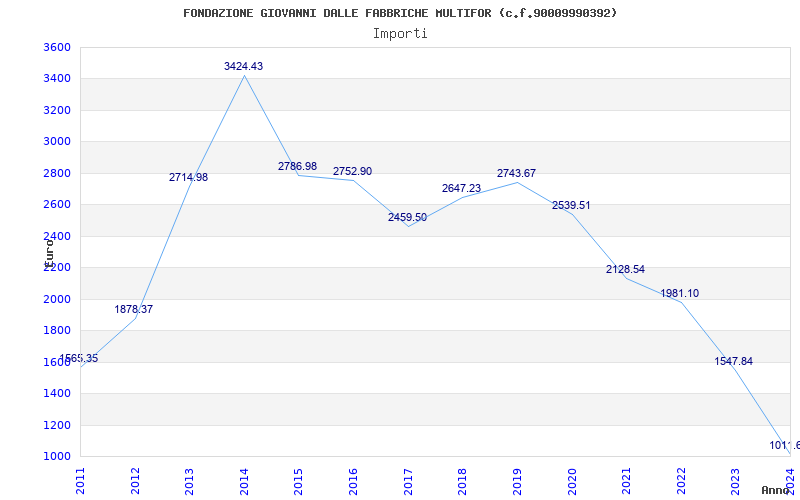This screenshot has width=800, height=500.
Task: Click the 2600 y-axis tick label
Action: pos(57,205)
